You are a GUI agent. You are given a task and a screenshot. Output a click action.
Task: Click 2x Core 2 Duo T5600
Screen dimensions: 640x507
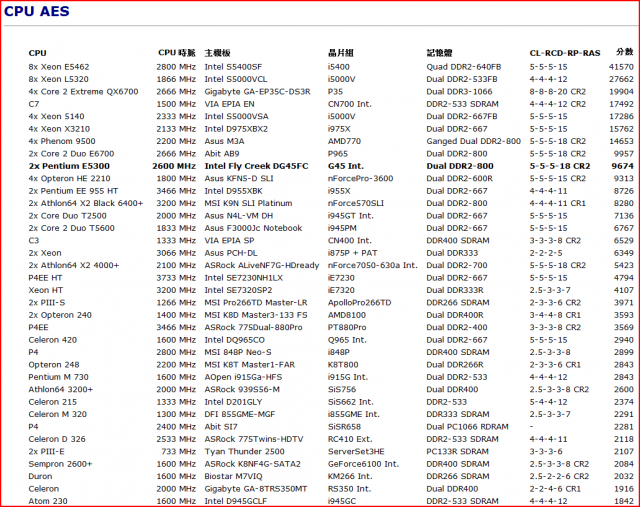point(71,228)
